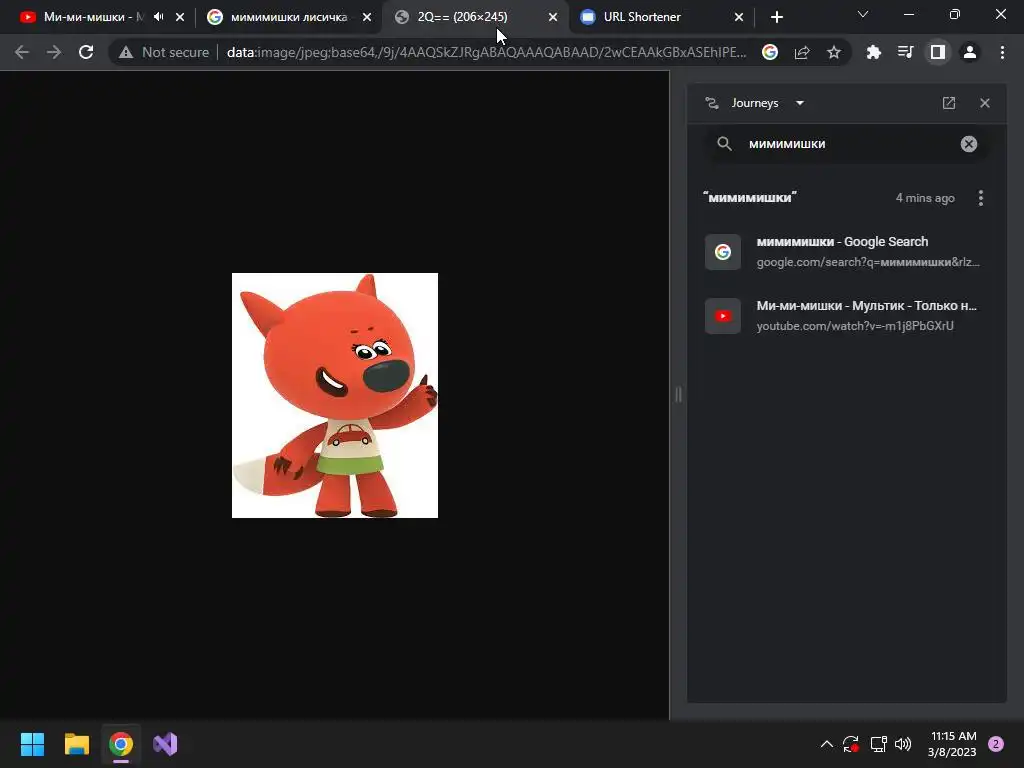1024x768 pixels.
Task: Click the address bar URL field
Action: (x=486, y=52)
